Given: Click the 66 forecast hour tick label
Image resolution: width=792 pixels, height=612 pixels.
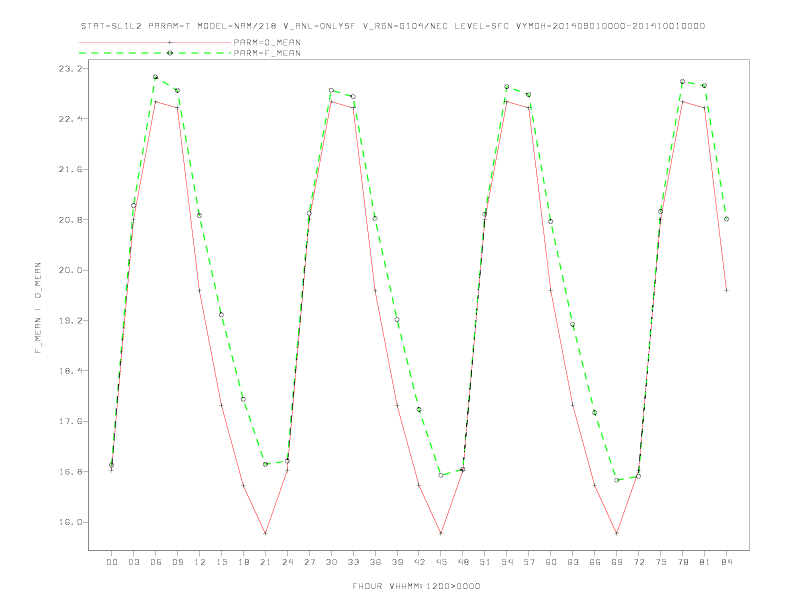Looking at the screenshot, I should (x=595, y=562).
